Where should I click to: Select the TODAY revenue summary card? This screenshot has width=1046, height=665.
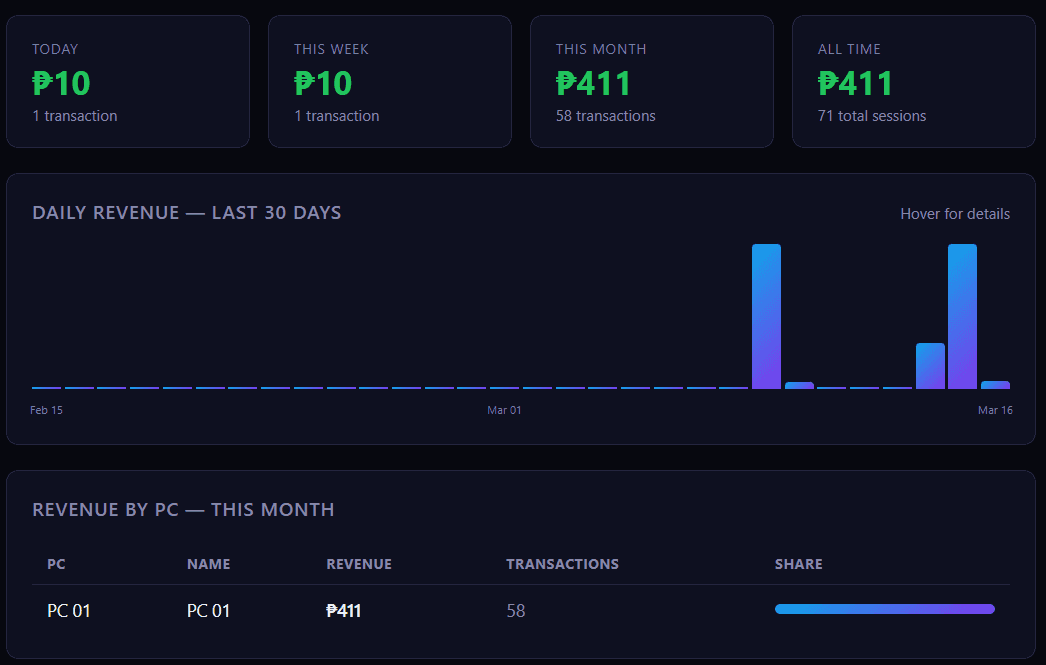click(x=127, y=81)
